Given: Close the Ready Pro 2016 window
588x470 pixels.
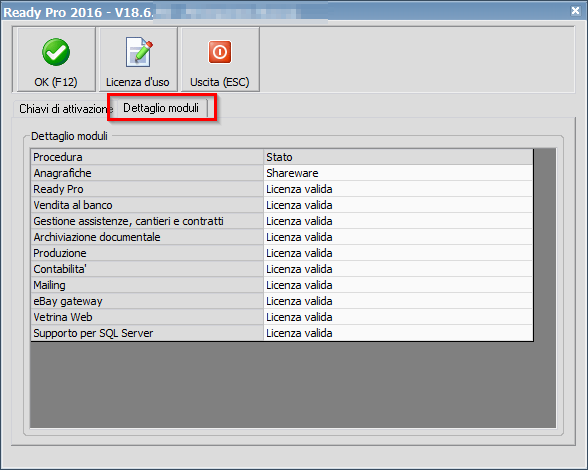Looking at the screenshot, I should pyautogui.click(x=575, y=11).
